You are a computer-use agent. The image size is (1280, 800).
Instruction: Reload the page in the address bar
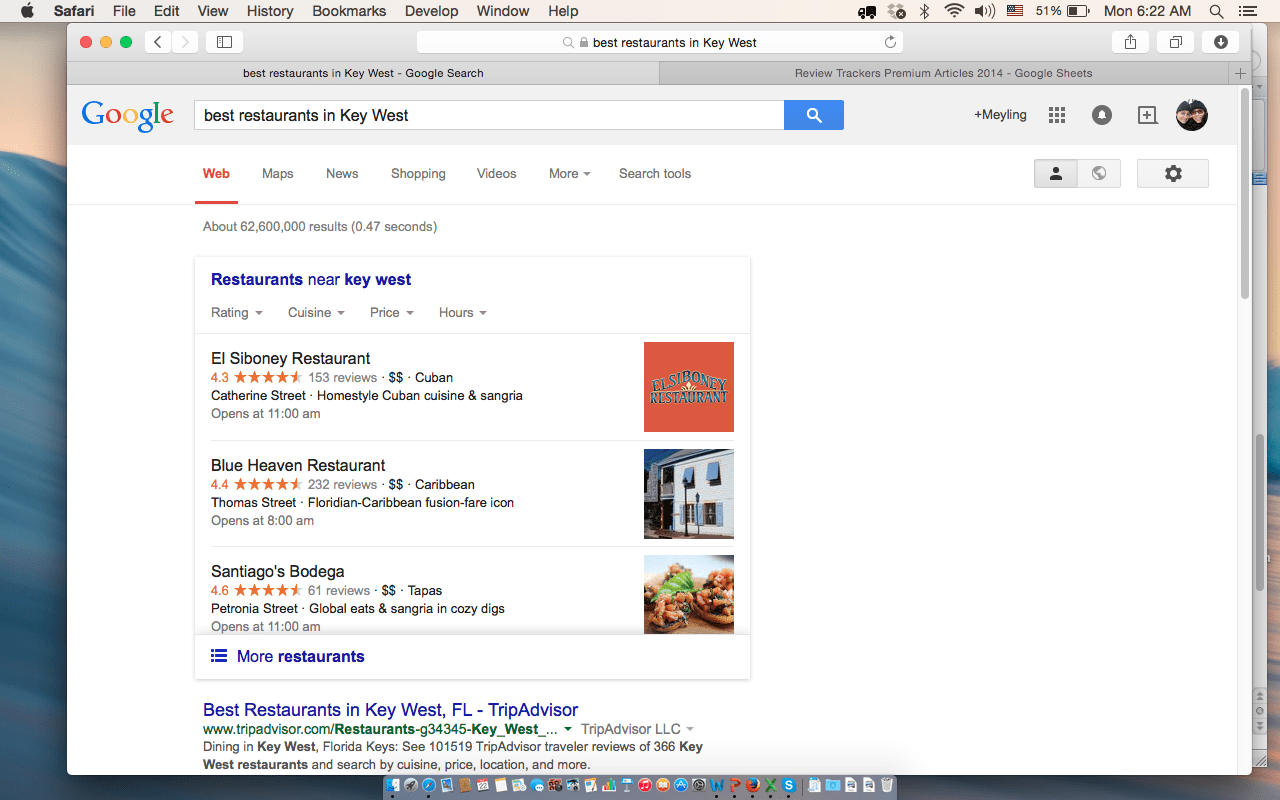[890, 42]
